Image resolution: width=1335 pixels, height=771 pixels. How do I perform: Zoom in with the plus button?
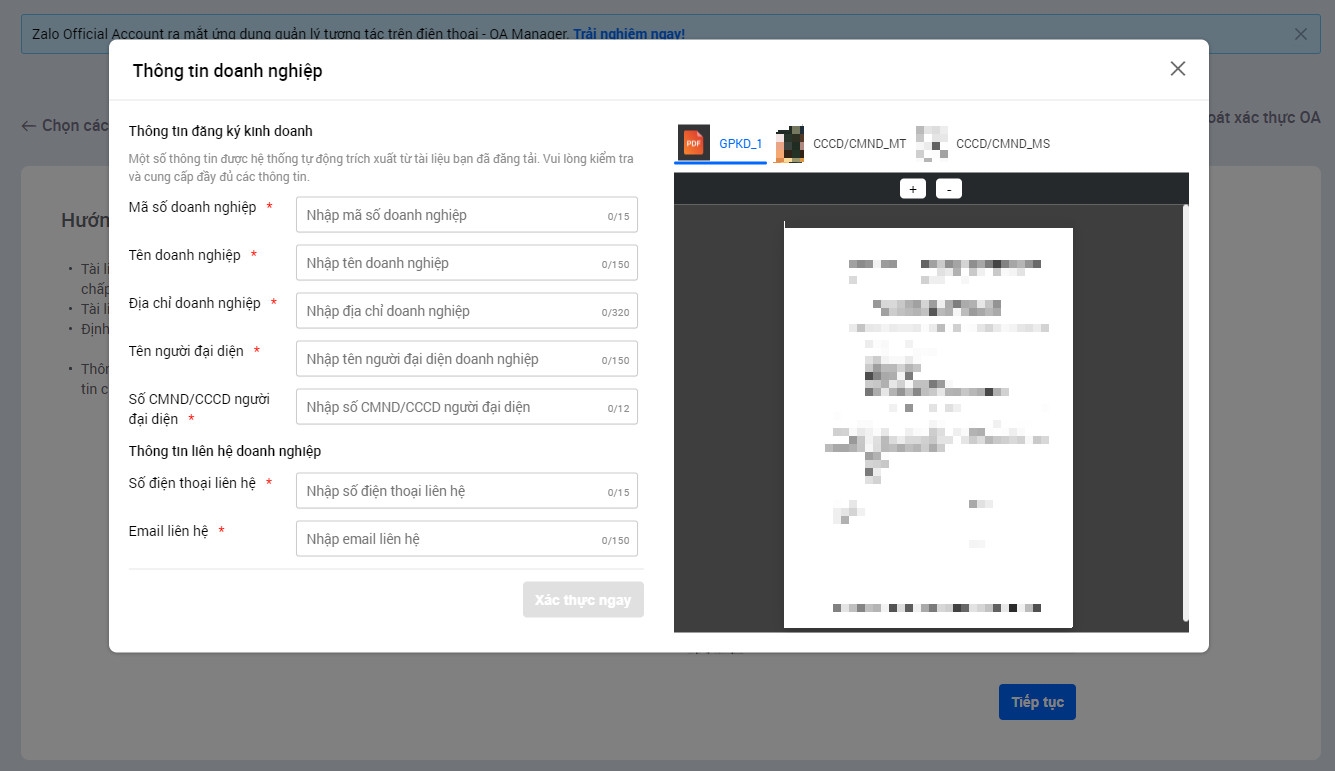coord(912,189)
